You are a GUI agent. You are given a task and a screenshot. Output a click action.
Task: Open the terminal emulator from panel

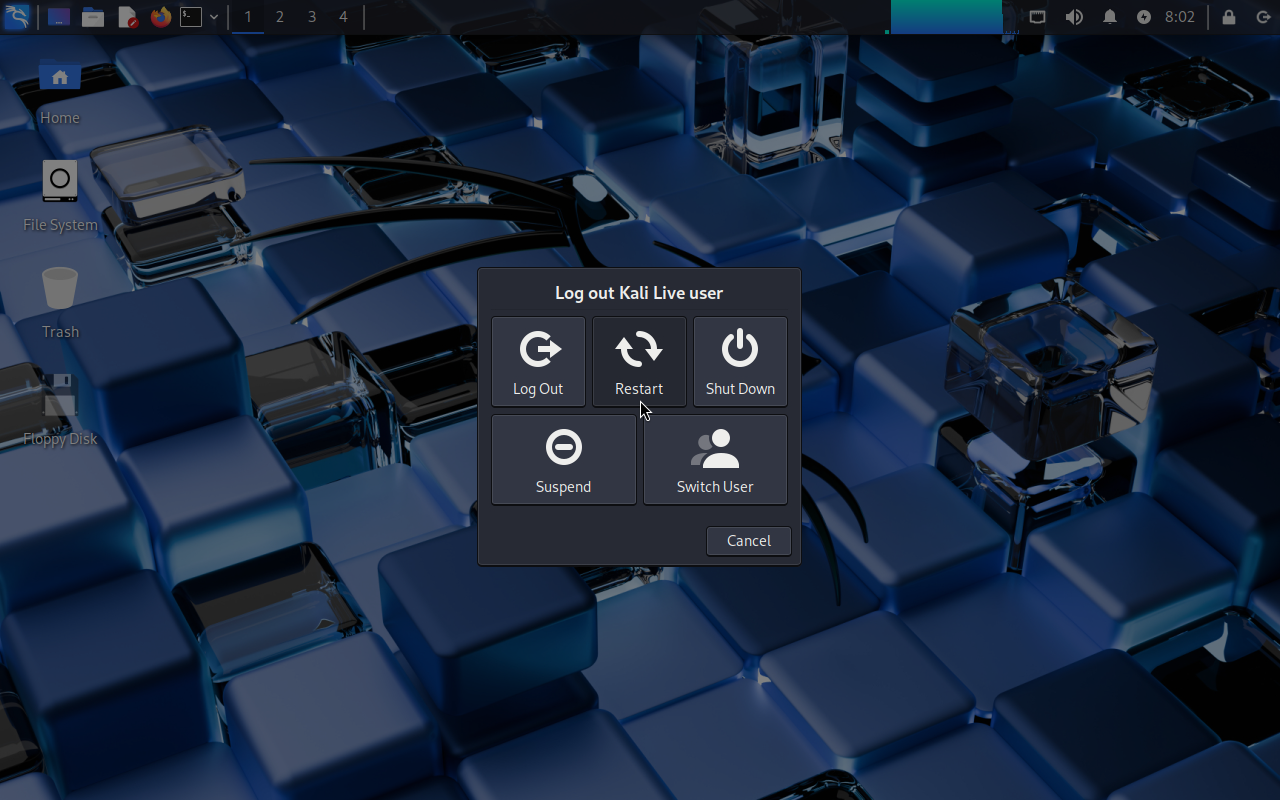[x=191, y=17]
